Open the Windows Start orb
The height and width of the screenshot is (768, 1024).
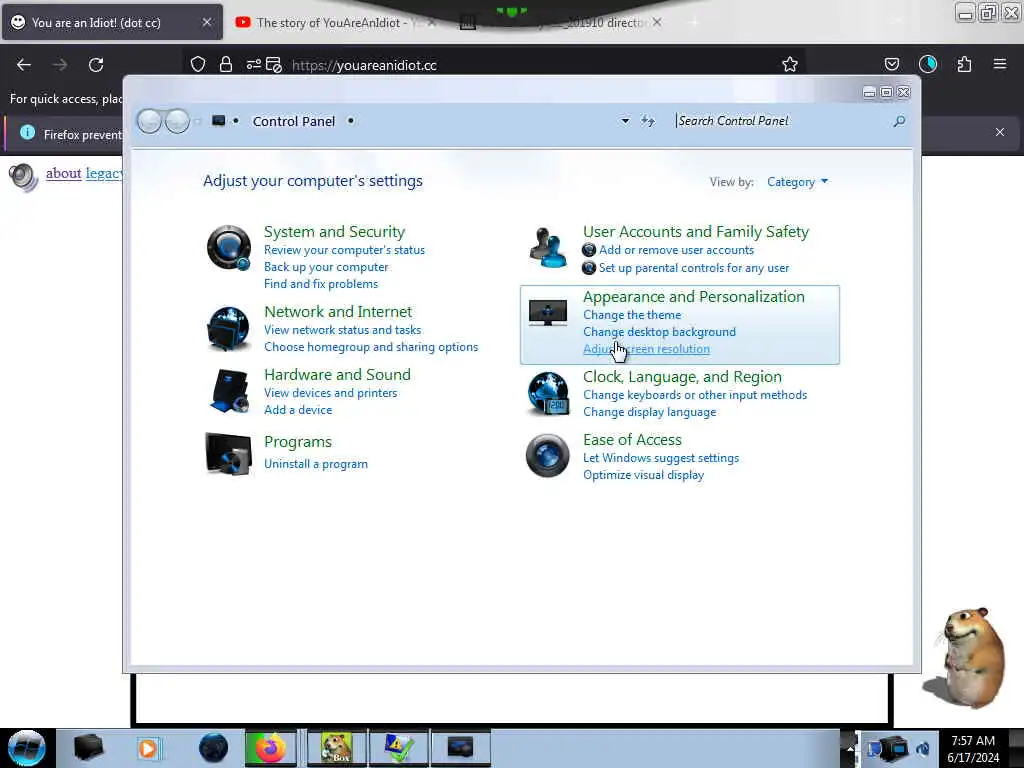tap(27, 748)
